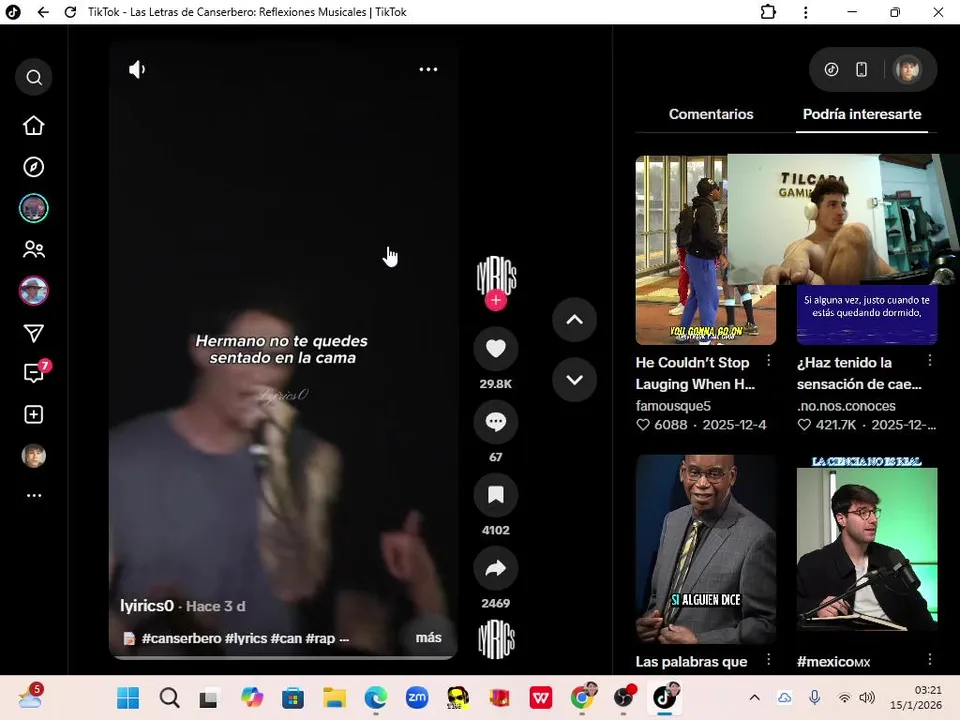Image resolution: width=960 pixels, height=720 pixels.
Task: Open the sidebar More three-dots menu
Action: click(x=34, y=495)
